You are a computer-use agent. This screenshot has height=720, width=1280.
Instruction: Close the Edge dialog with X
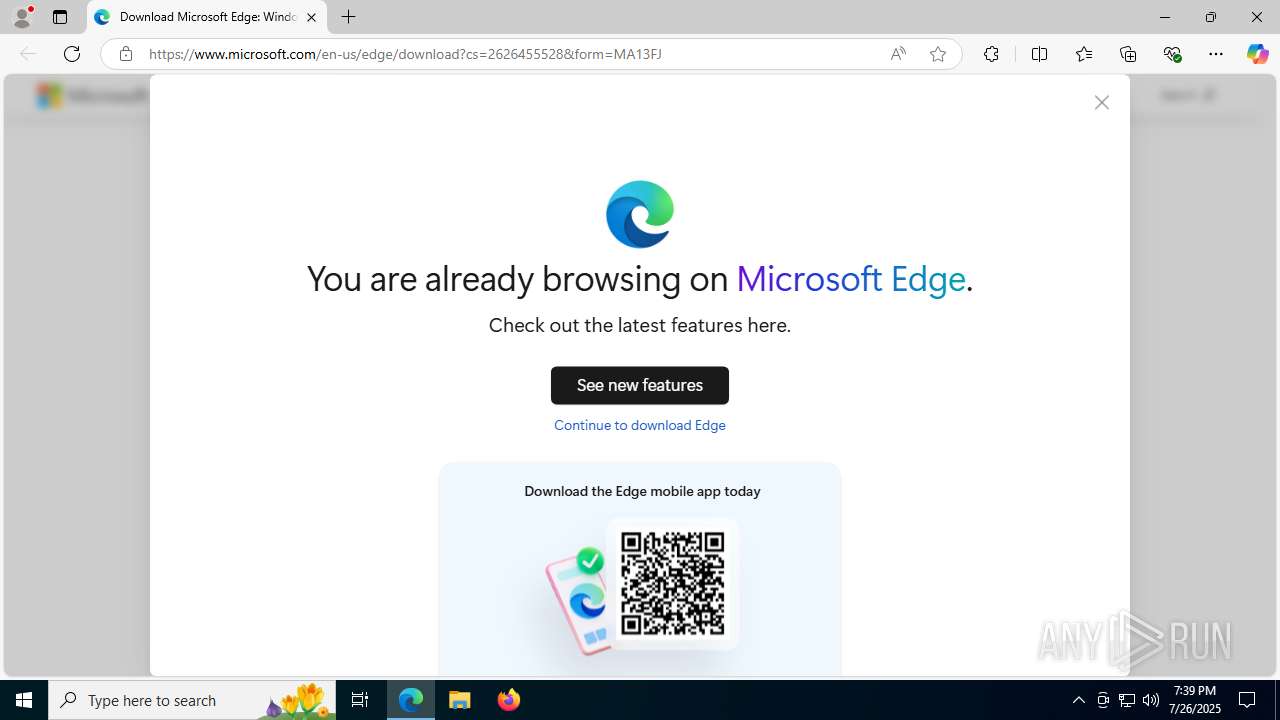[x=1101, y=103]
